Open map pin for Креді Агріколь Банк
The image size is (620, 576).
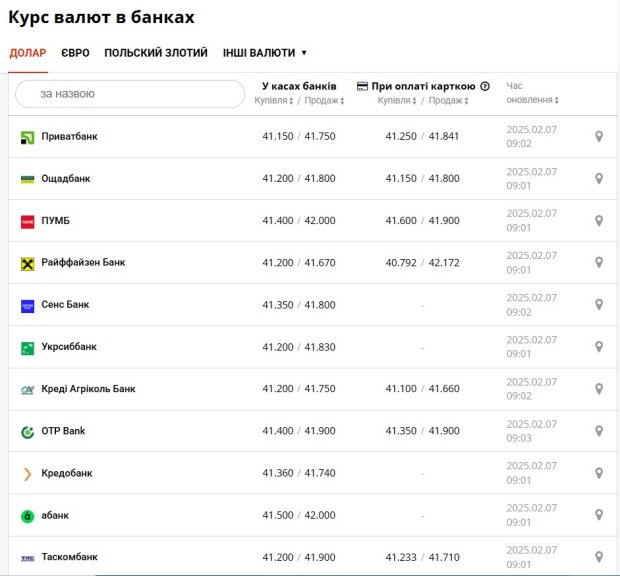pos(599,389)
